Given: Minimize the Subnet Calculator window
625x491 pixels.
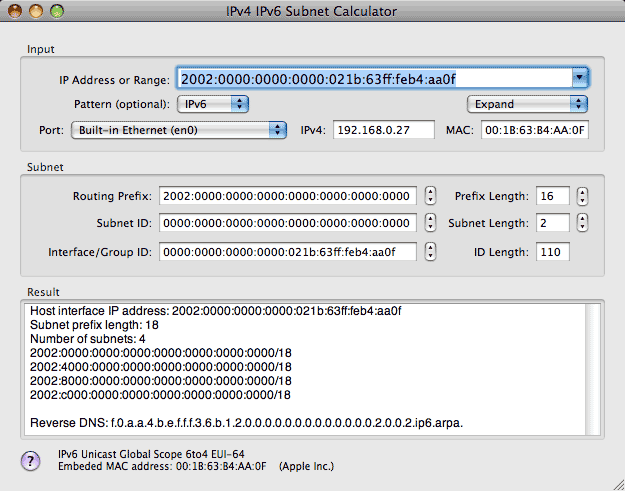Looking at the screenshot, I should (x=36, y=11).
